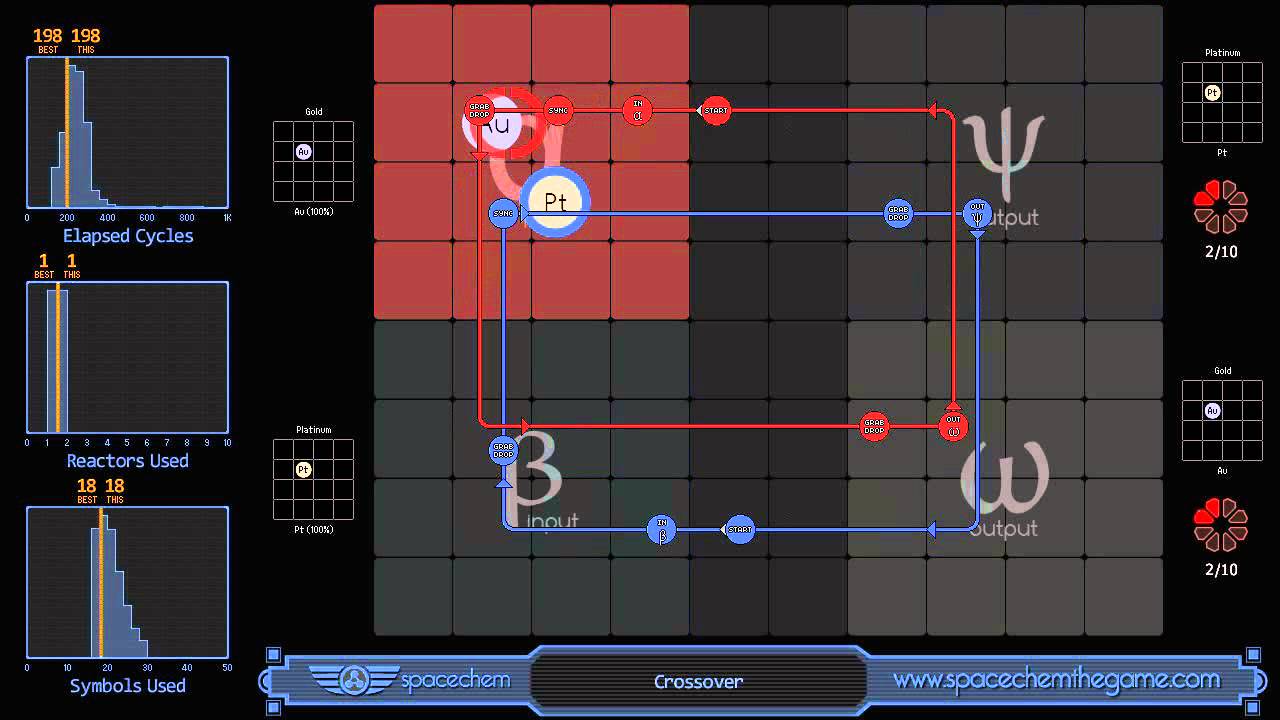Click the Gold input molecule grid
Viewport: 1280px width, 720px height.
click(313, 162)
